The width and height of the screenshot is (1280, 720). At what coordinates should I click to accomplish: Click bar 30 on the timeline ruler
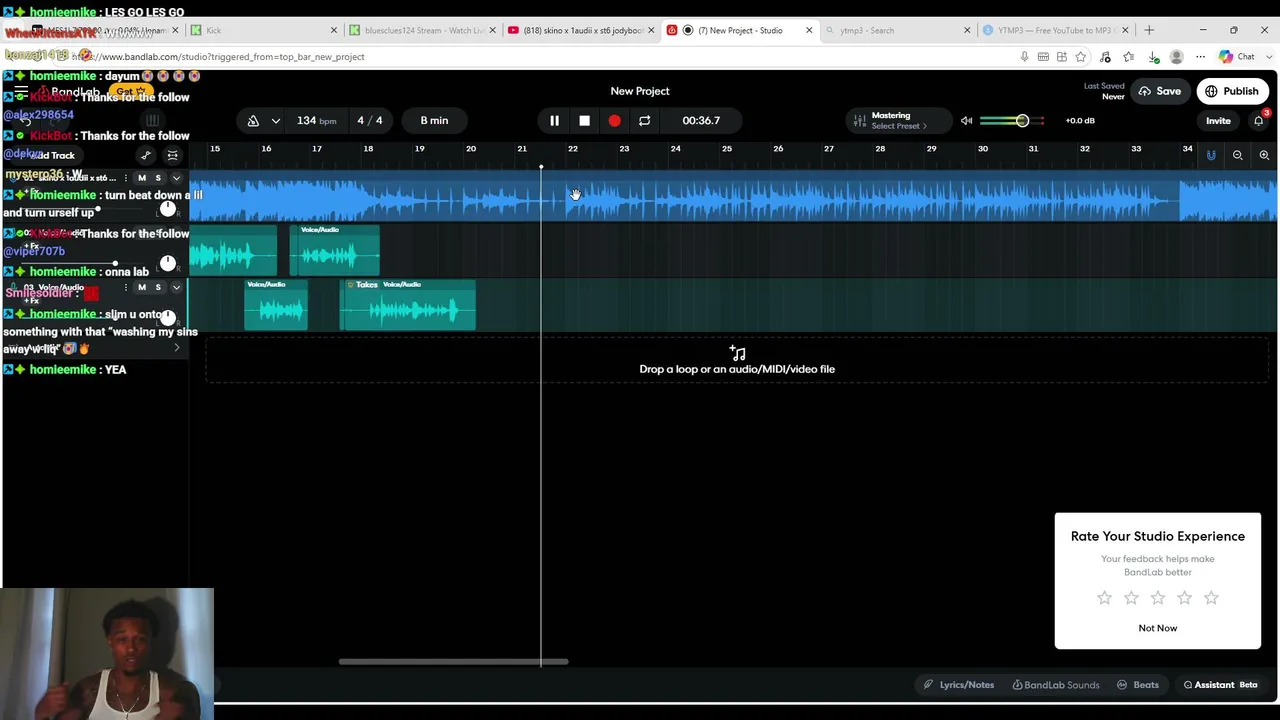[x=983, y=149]
